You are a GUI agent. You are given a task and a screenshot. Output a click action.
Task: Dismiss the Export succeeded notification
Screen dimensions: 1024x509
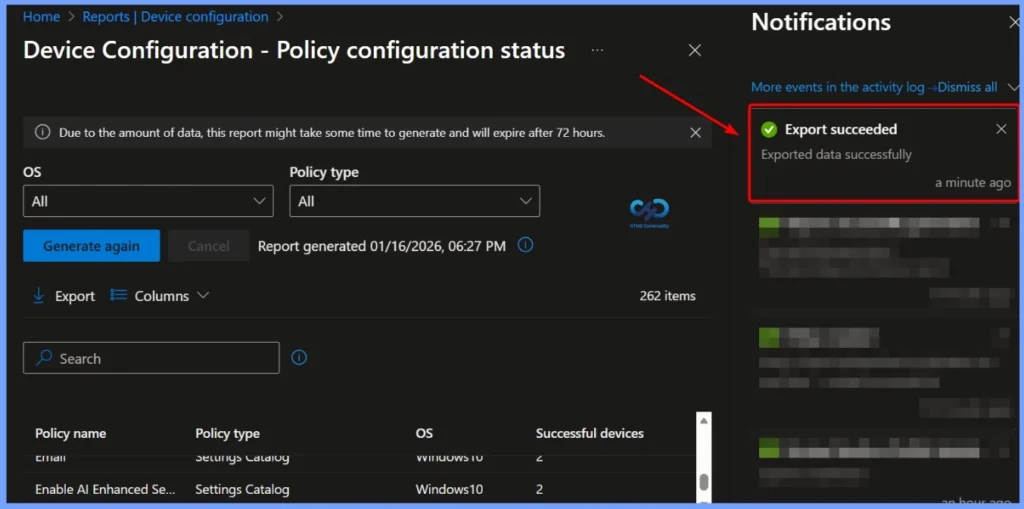(x=1001, y=129)
